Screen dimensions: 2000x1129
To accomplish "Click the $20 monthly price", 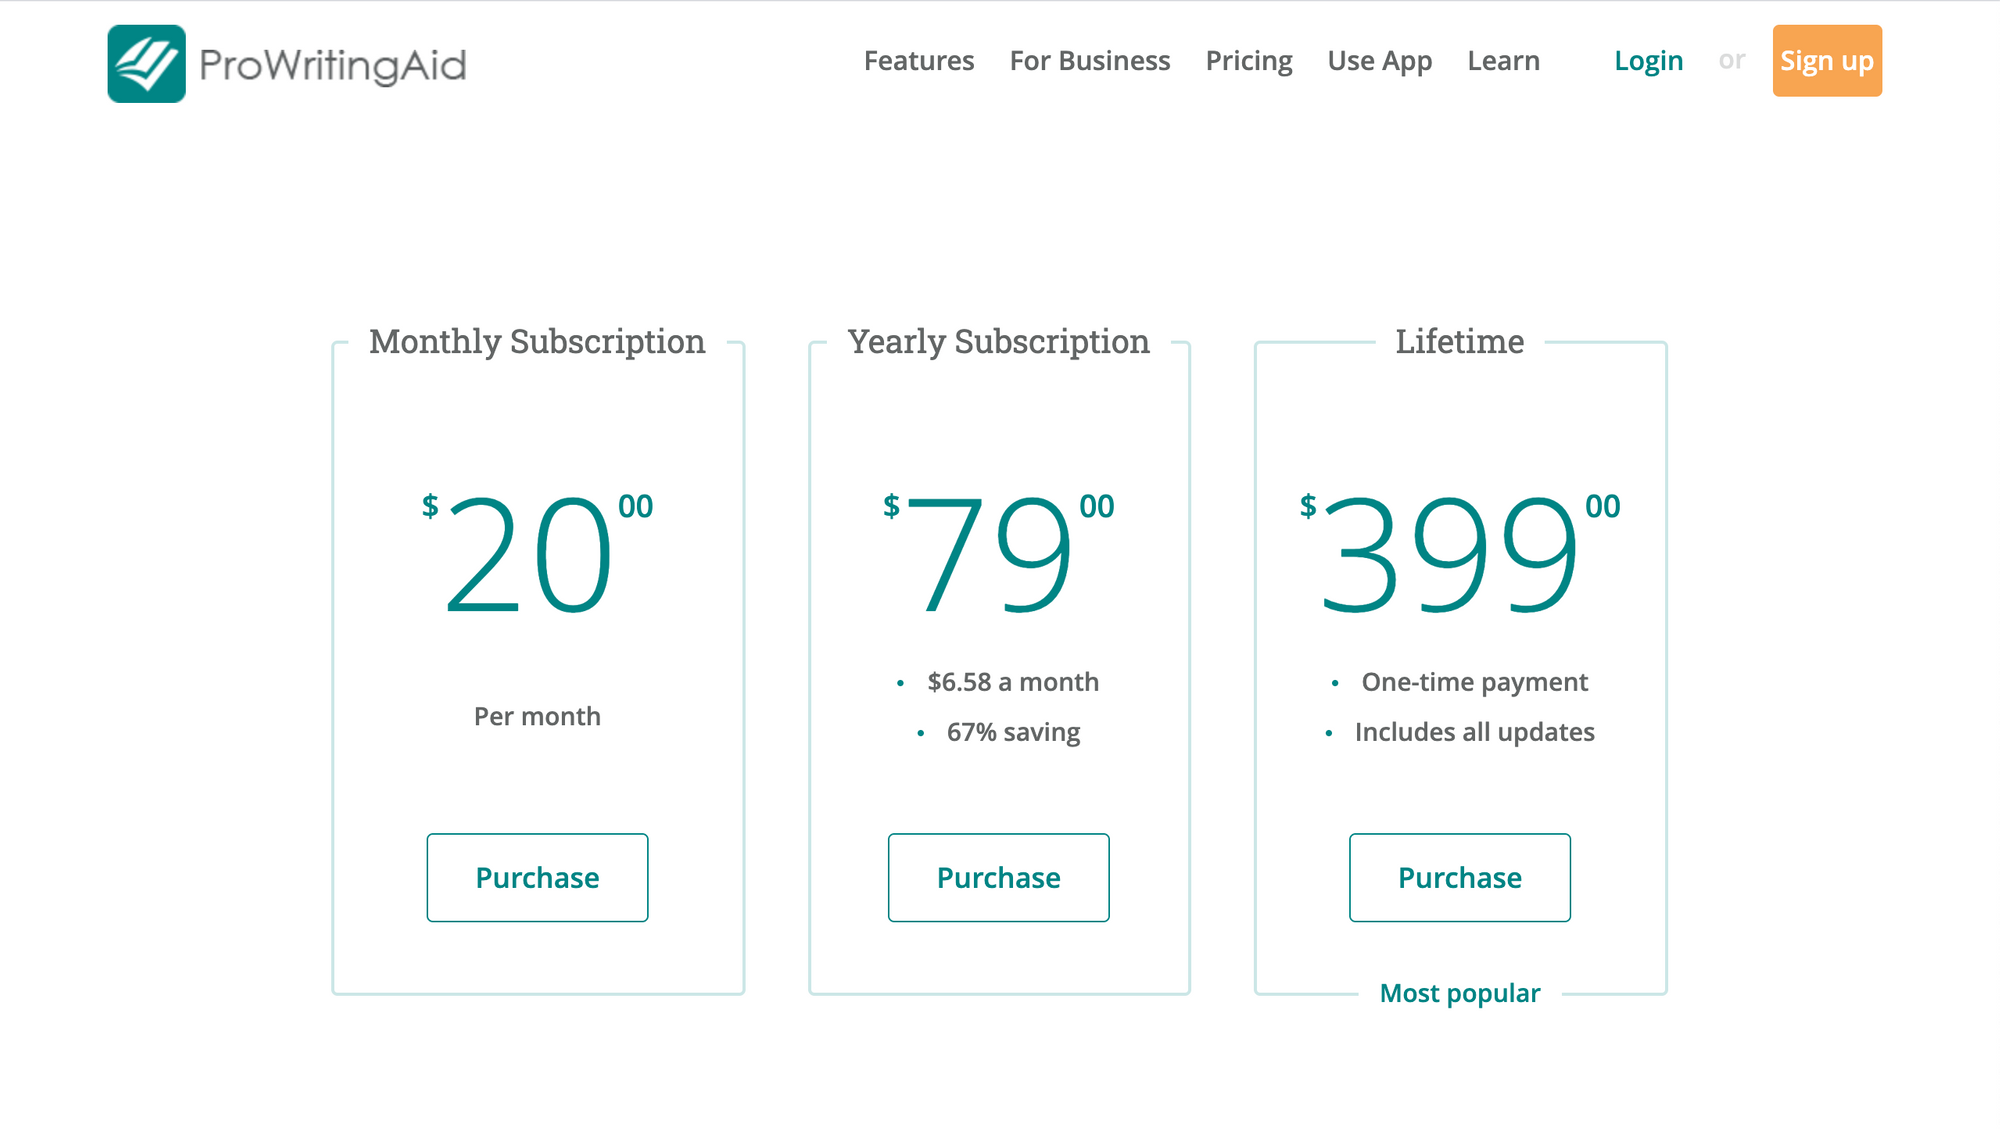I will pyautogui.click(x=537, y=553).
